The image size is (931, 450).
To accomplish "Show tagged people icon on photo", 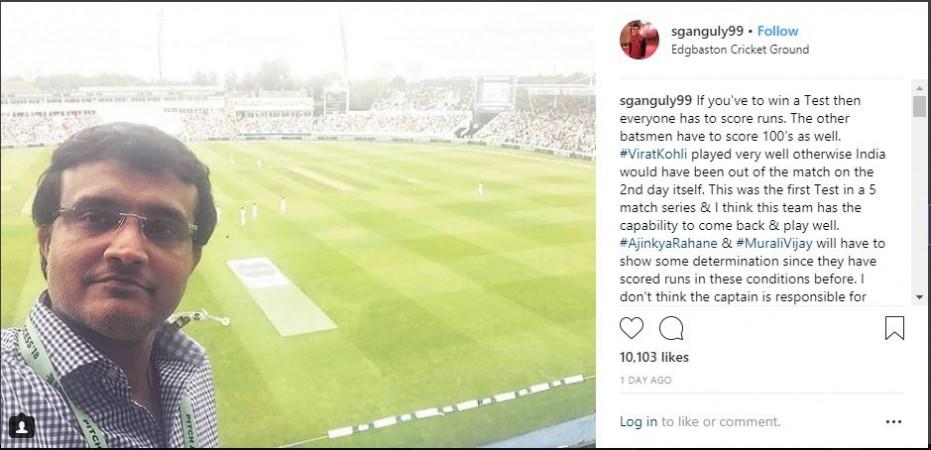I will coord(21,425).
